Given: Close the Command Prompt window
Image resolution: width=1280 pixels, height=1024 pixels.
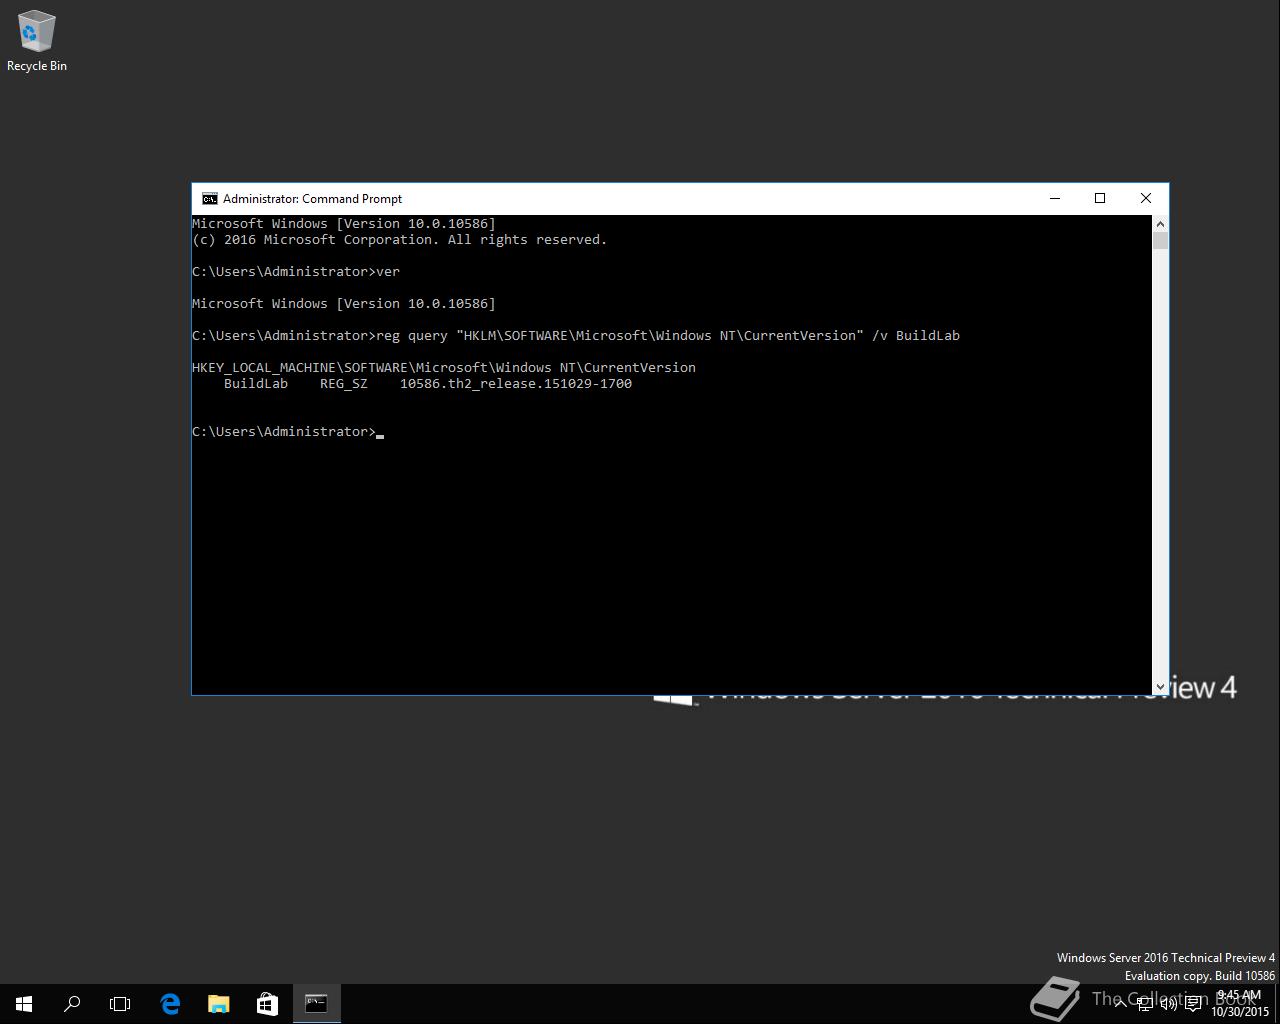Looking at the screenshot, I should (x=1146, y=198).
